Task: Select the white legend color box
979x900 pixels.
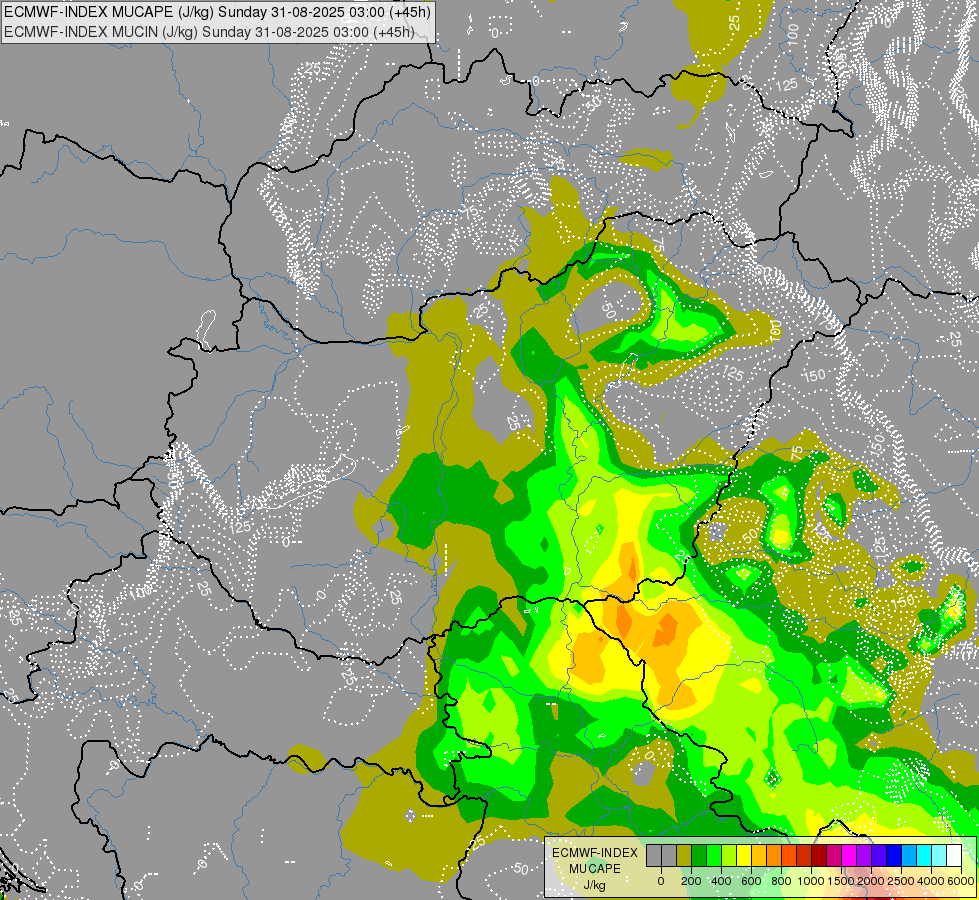Action: tap(955, 856)
